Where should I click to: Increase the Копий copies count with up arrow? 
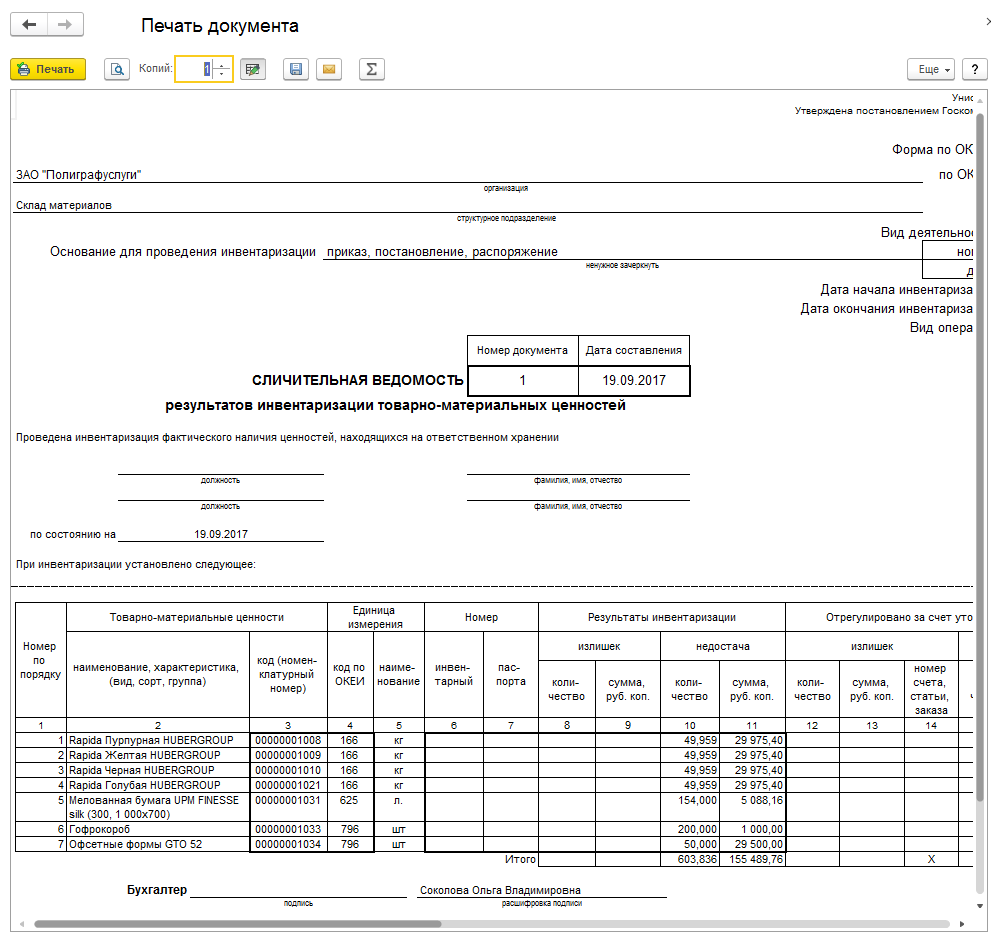223,64
